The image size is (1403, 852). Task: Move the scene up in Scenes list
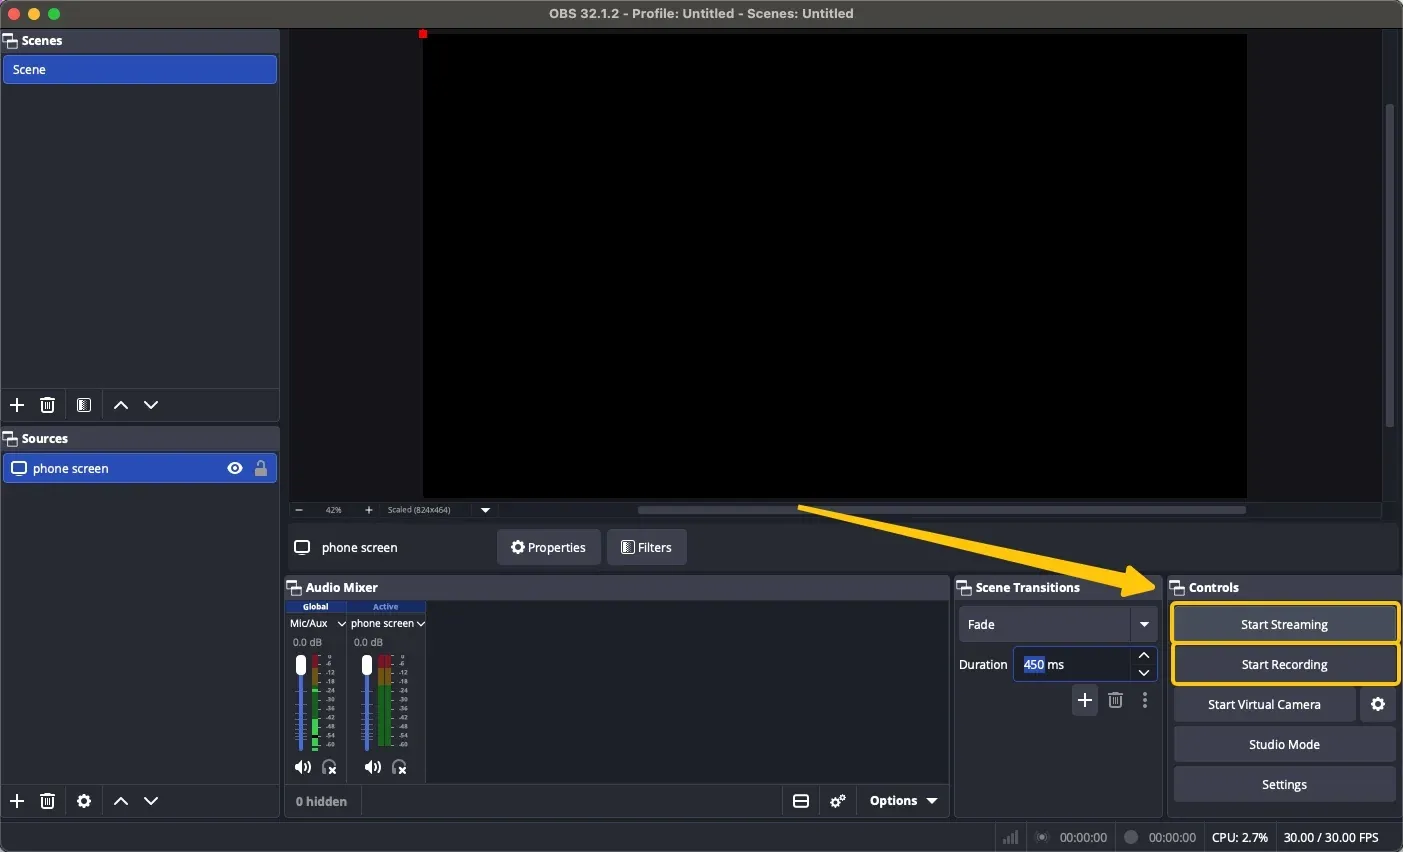[x=121, y=405]
